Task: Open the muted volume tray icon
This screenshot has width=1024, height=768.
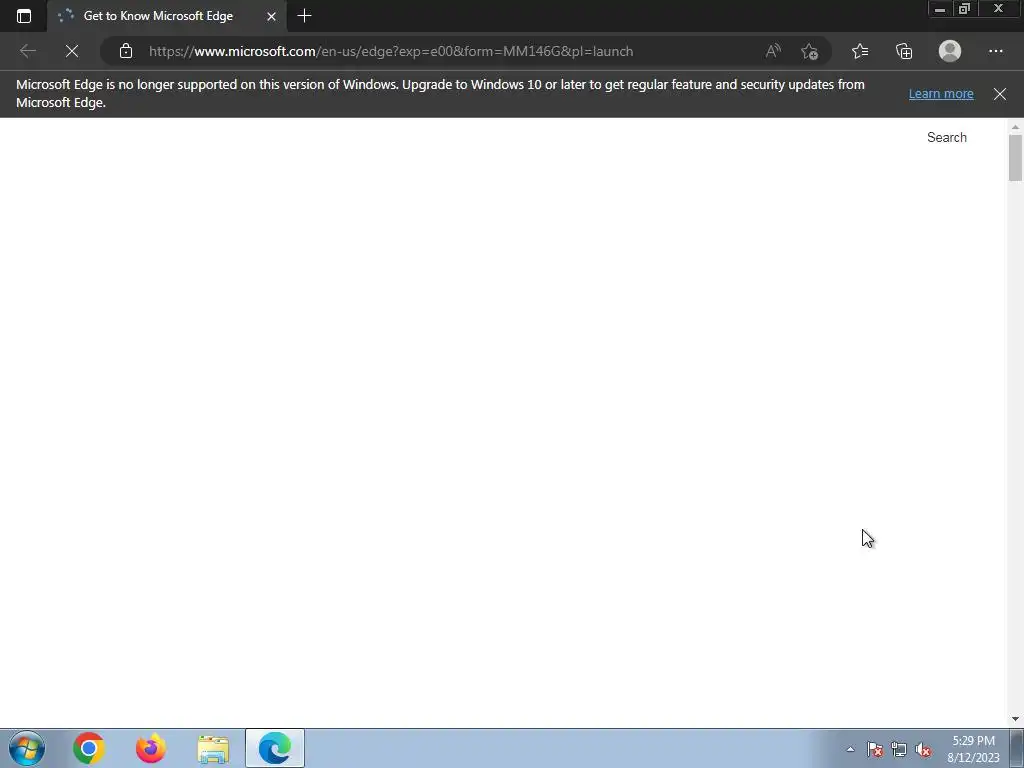Action: tap(923, 749)
